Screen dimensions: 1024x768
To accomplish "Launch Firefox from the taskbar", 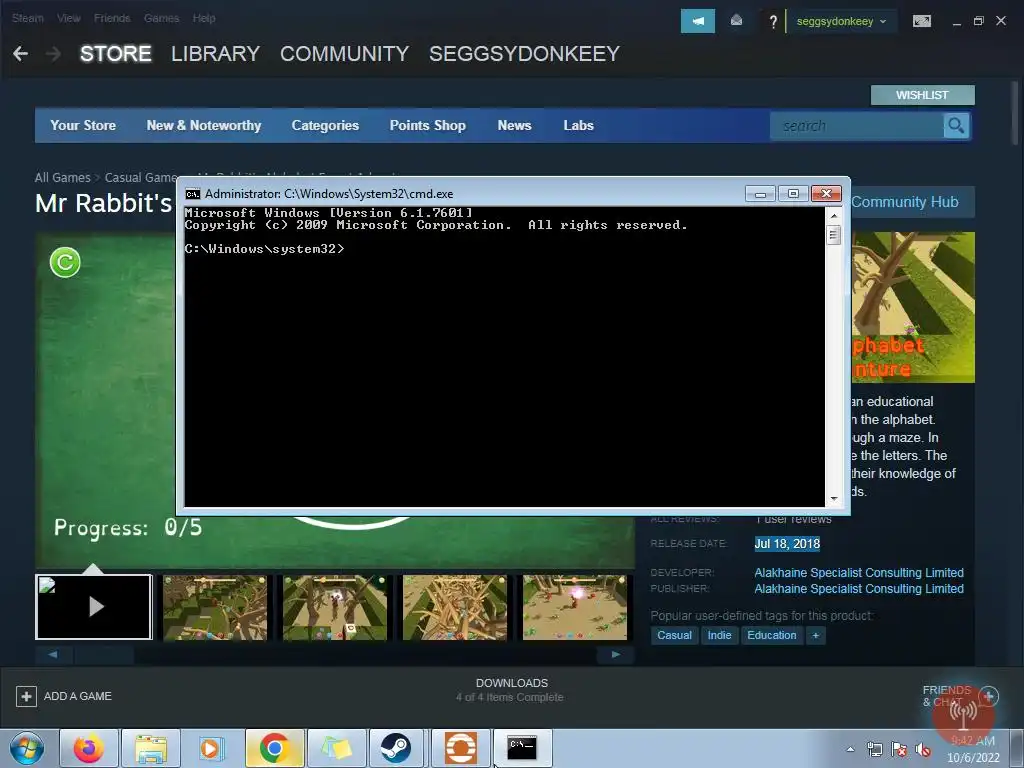I will coord(89,748).
